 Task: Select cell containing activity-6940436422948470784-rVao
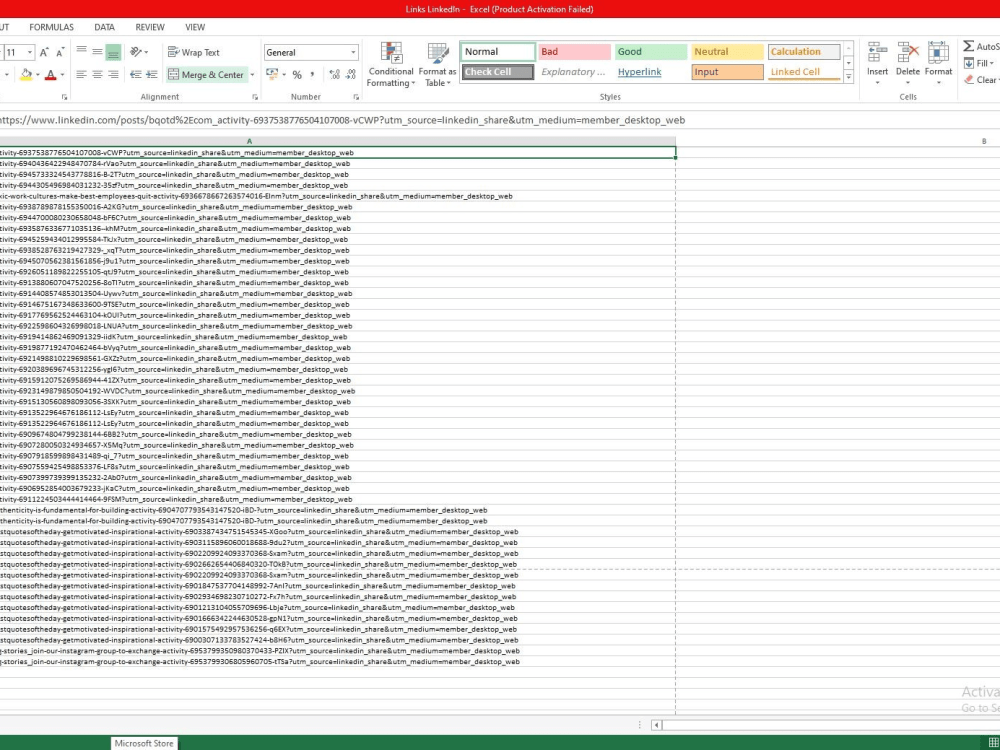click(337, 163)
